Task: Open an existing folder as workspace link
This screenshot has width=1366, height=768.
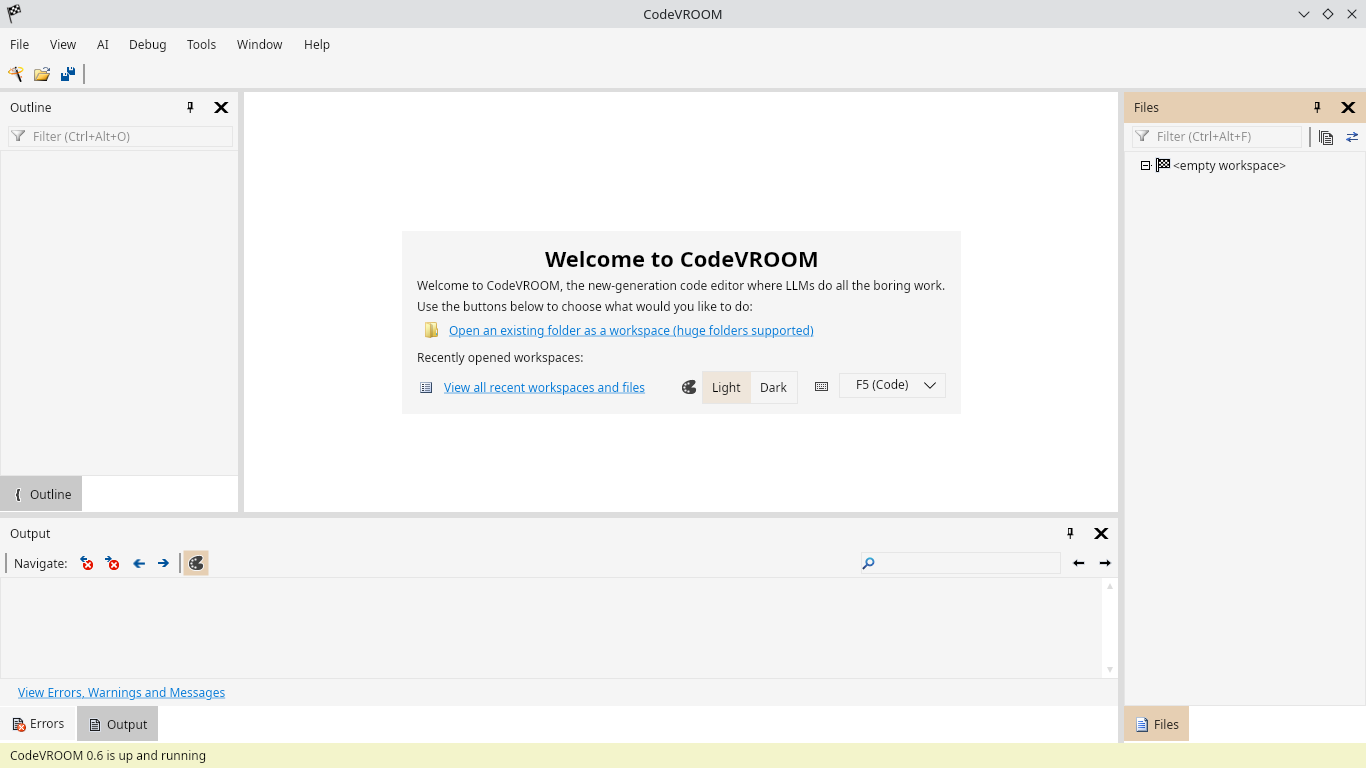Action: tap(631, 330)
